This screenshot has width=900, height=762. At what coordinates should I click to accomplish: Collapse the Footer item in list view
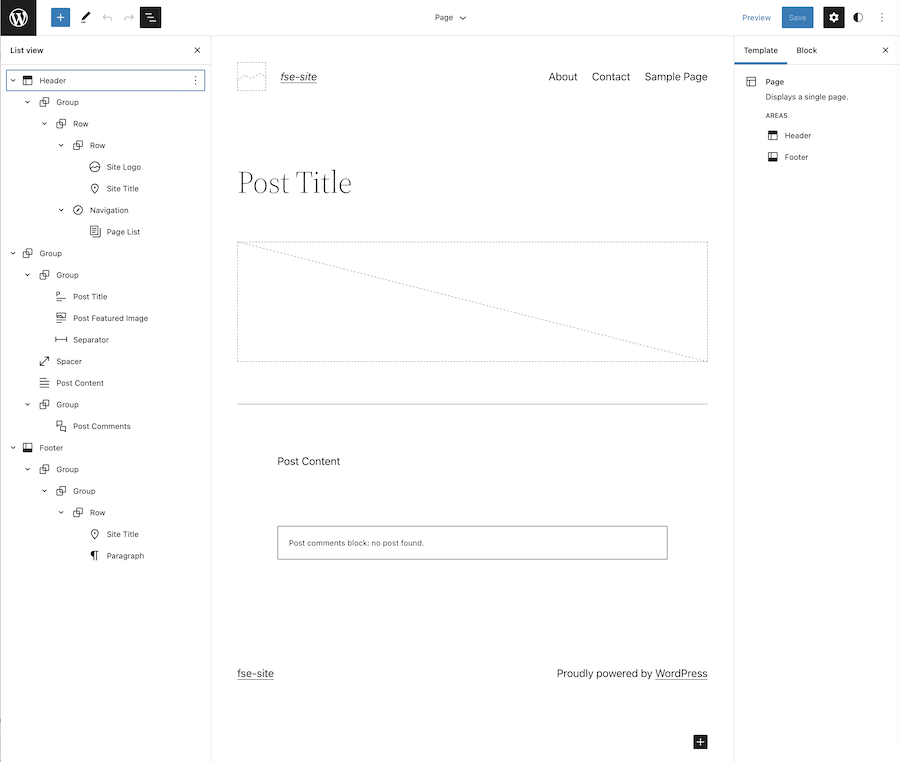click(x=13, y=448)
